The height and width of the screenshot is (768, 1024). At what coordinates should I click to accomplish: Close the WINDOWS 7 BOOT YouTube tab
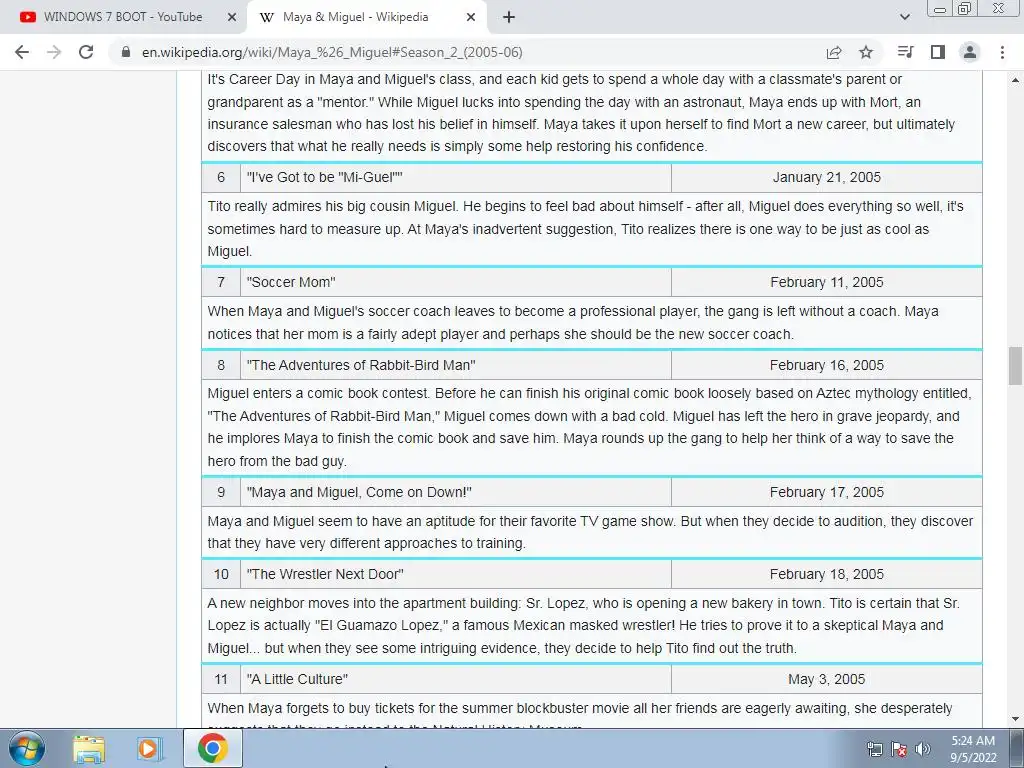point(231,17)
